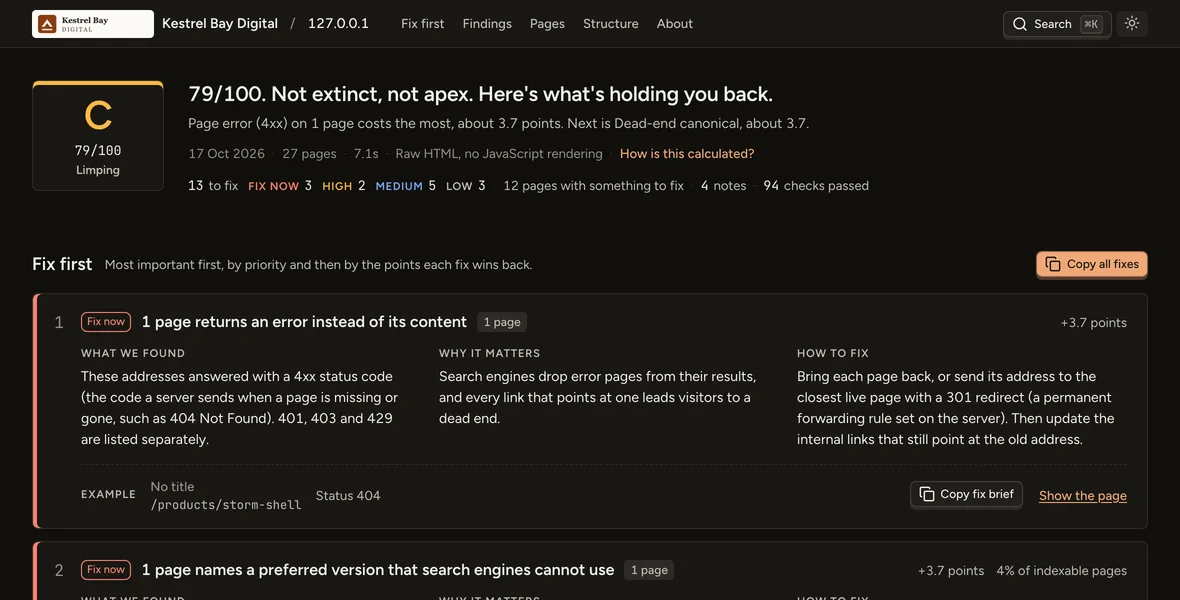Open the "How is this calculated?" link
Viewport: 1180px width, 600px height.
pos(687,154)
